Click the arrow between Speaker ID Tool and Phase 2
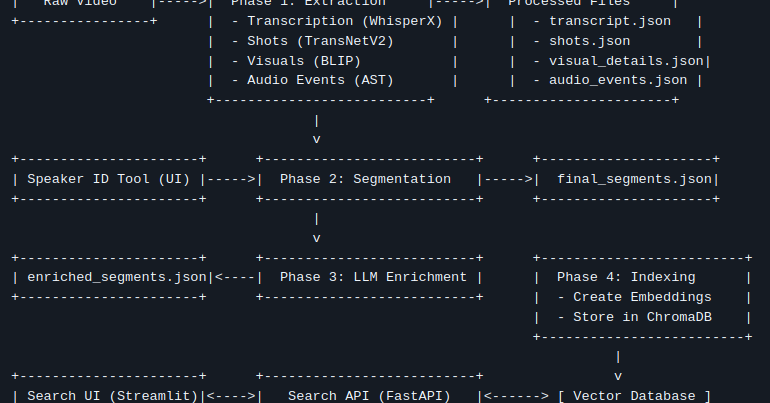 click(231, 179)
